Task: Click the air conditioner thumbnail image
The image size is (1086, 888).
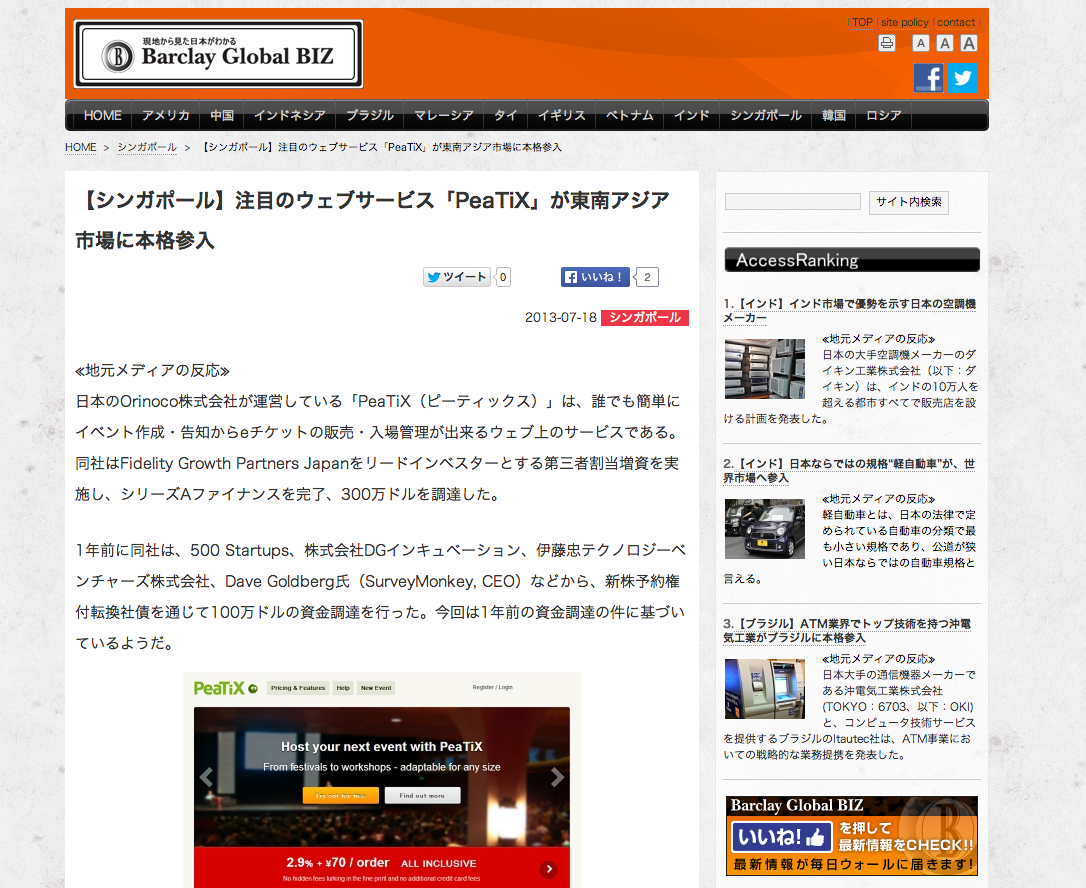Action: 765,368
